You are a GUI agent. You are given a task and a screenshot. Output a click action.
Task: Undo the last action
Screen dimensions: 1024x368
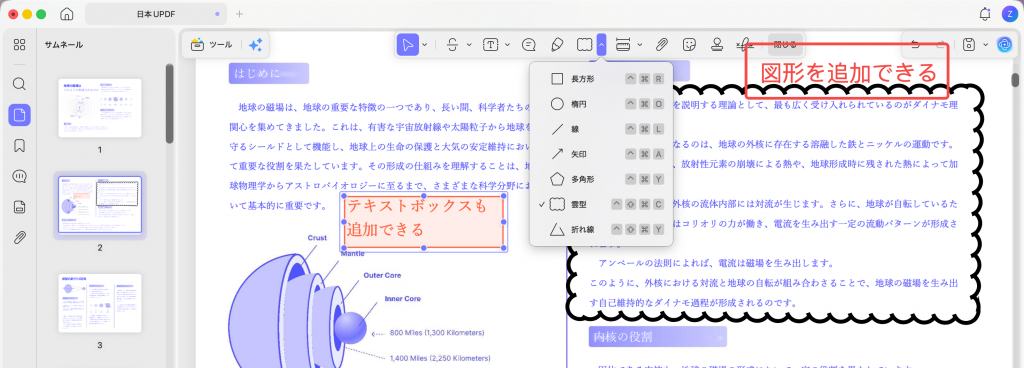pos(916,44)
